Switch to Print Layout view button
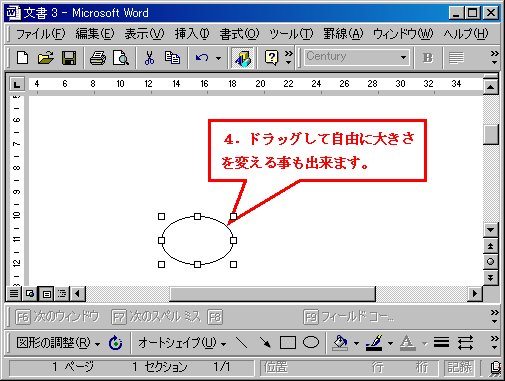 point(47,294)
